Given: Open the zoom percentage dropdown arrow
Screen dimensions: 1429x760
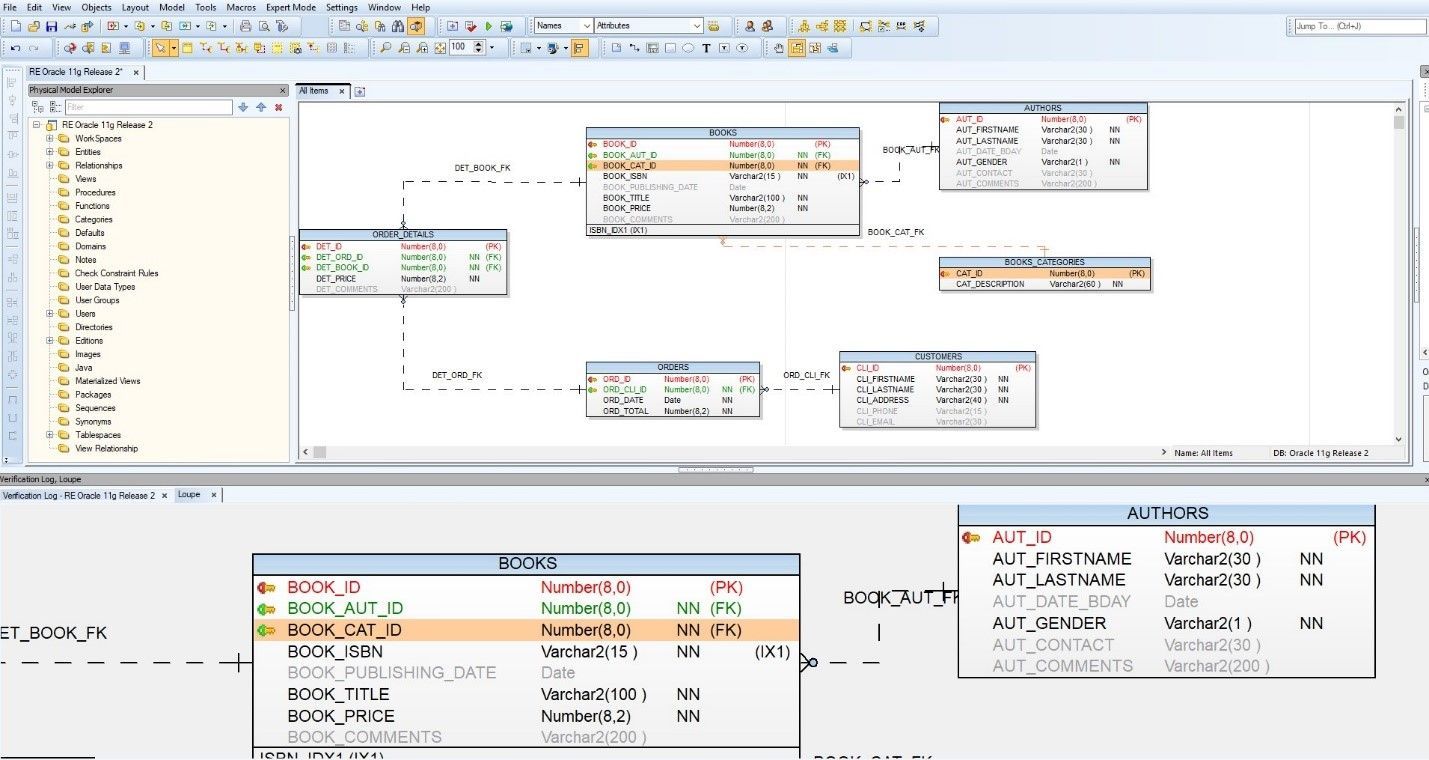Looking at the screenshot, I should coord(491,48).
